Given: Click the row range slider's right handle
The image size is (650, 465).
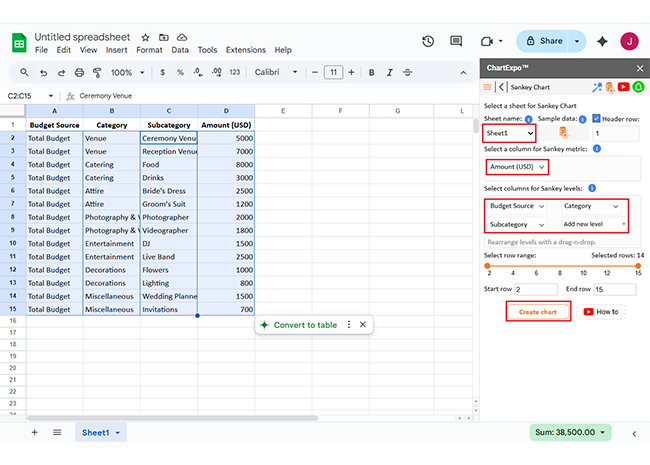Looking at the screenshot, I should tap(637, 266).
